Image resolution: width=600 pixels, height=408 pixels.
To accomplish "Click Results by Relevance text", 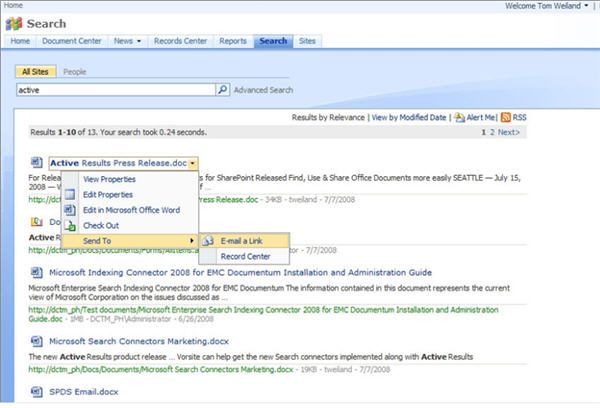I will click(x=328, y=118).
